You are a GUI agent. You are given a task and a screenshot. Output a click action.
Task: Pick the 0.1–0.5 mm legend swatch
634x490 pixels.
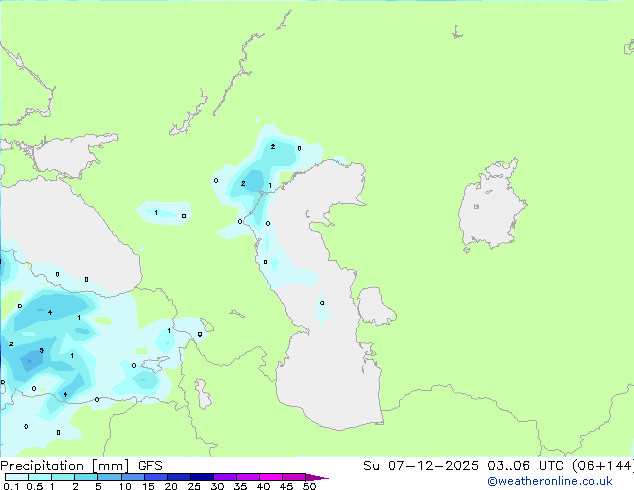click(17, 477)
